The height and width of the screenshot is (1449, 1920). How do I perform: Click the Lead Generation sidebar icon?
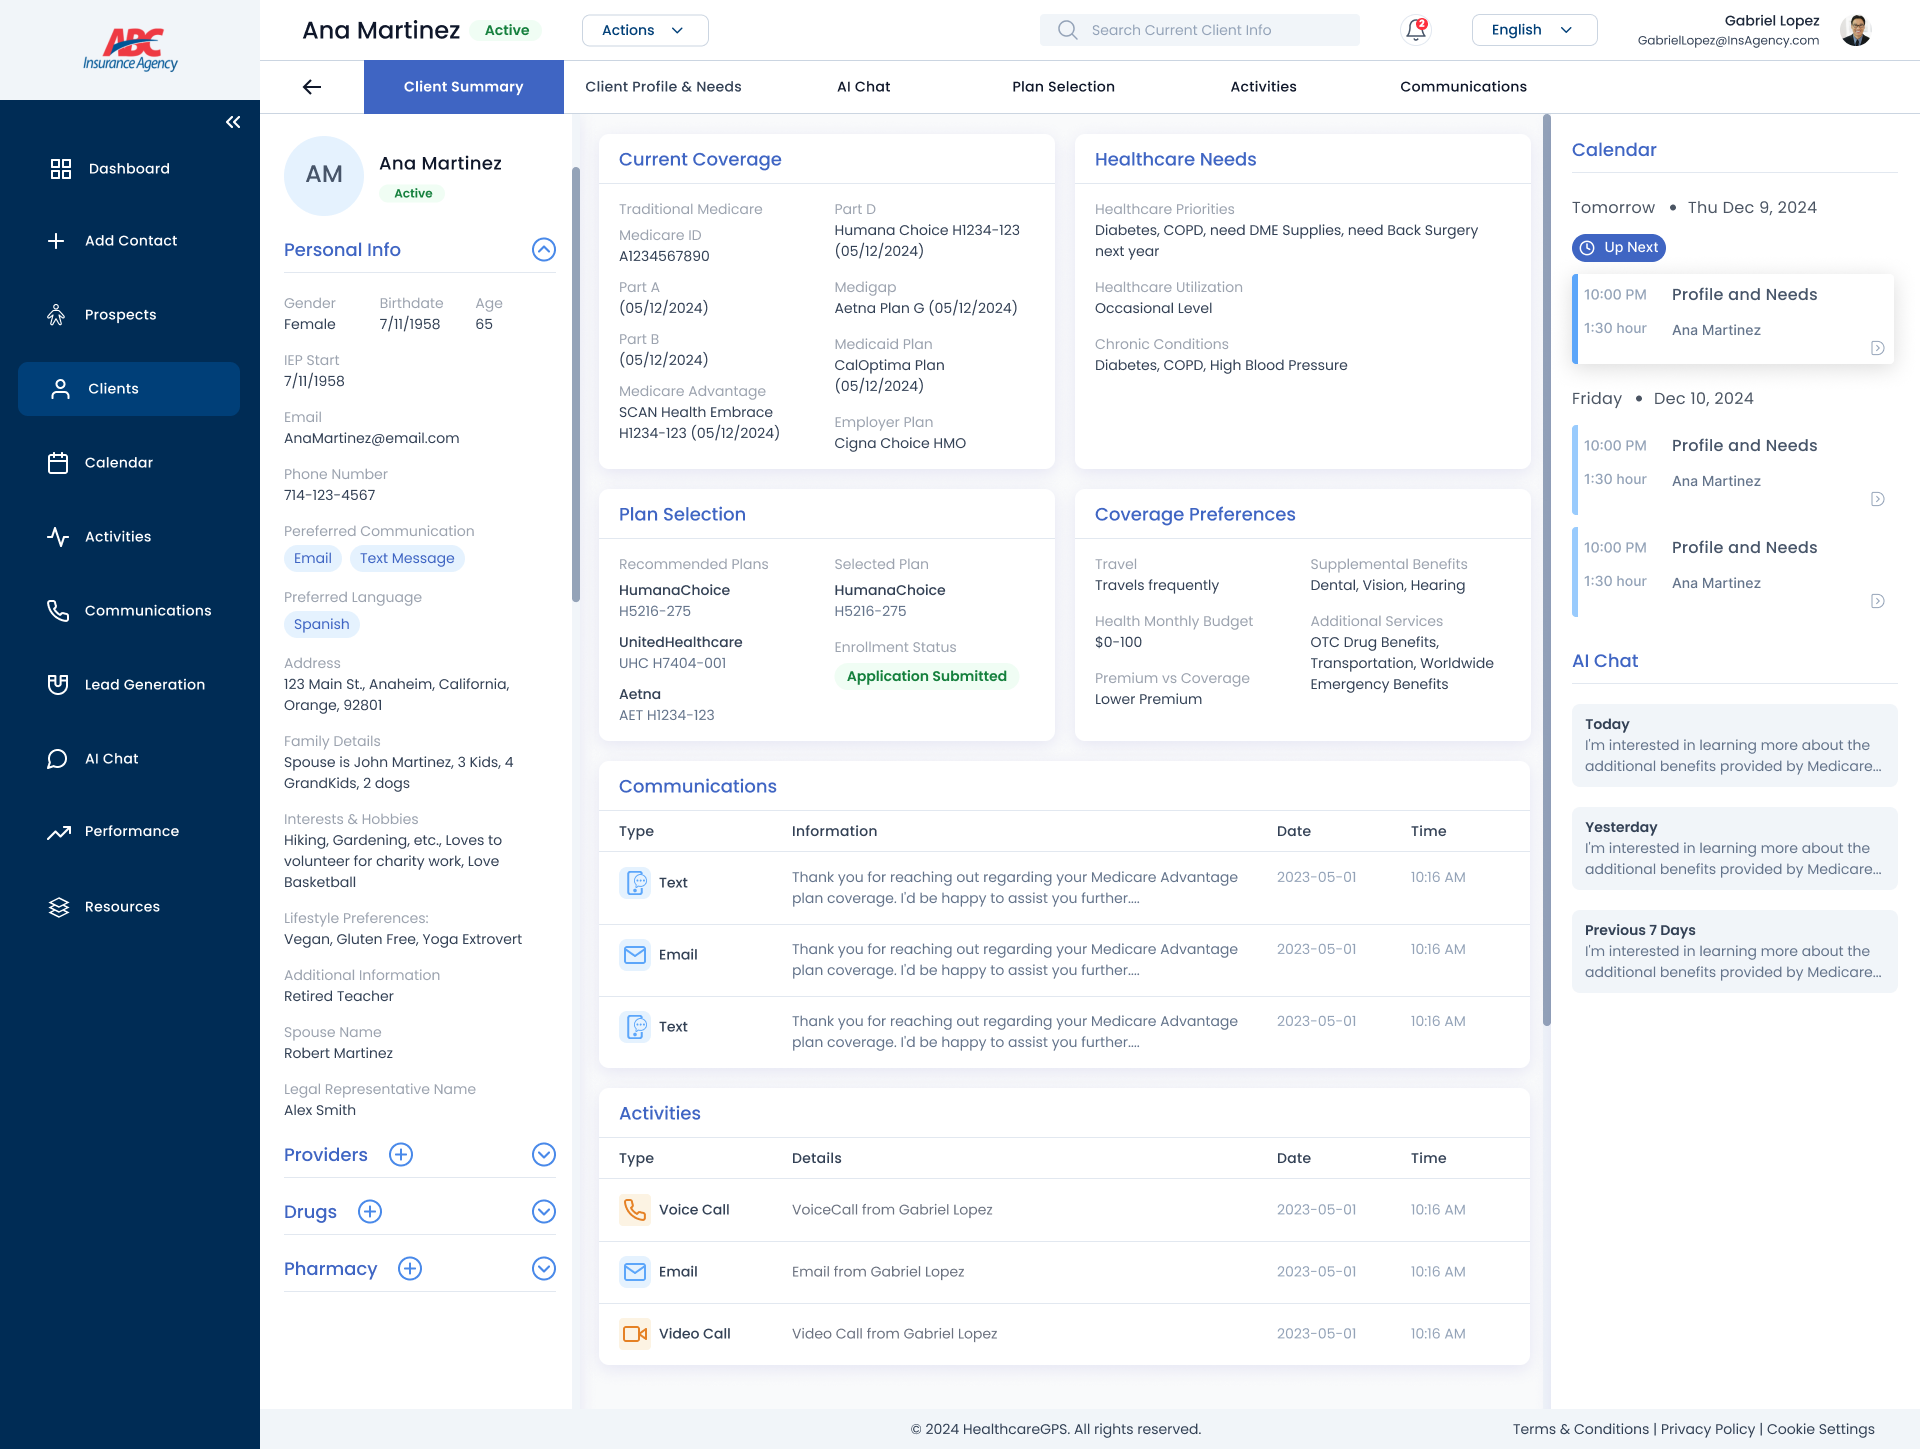click(x=57, y=684)
